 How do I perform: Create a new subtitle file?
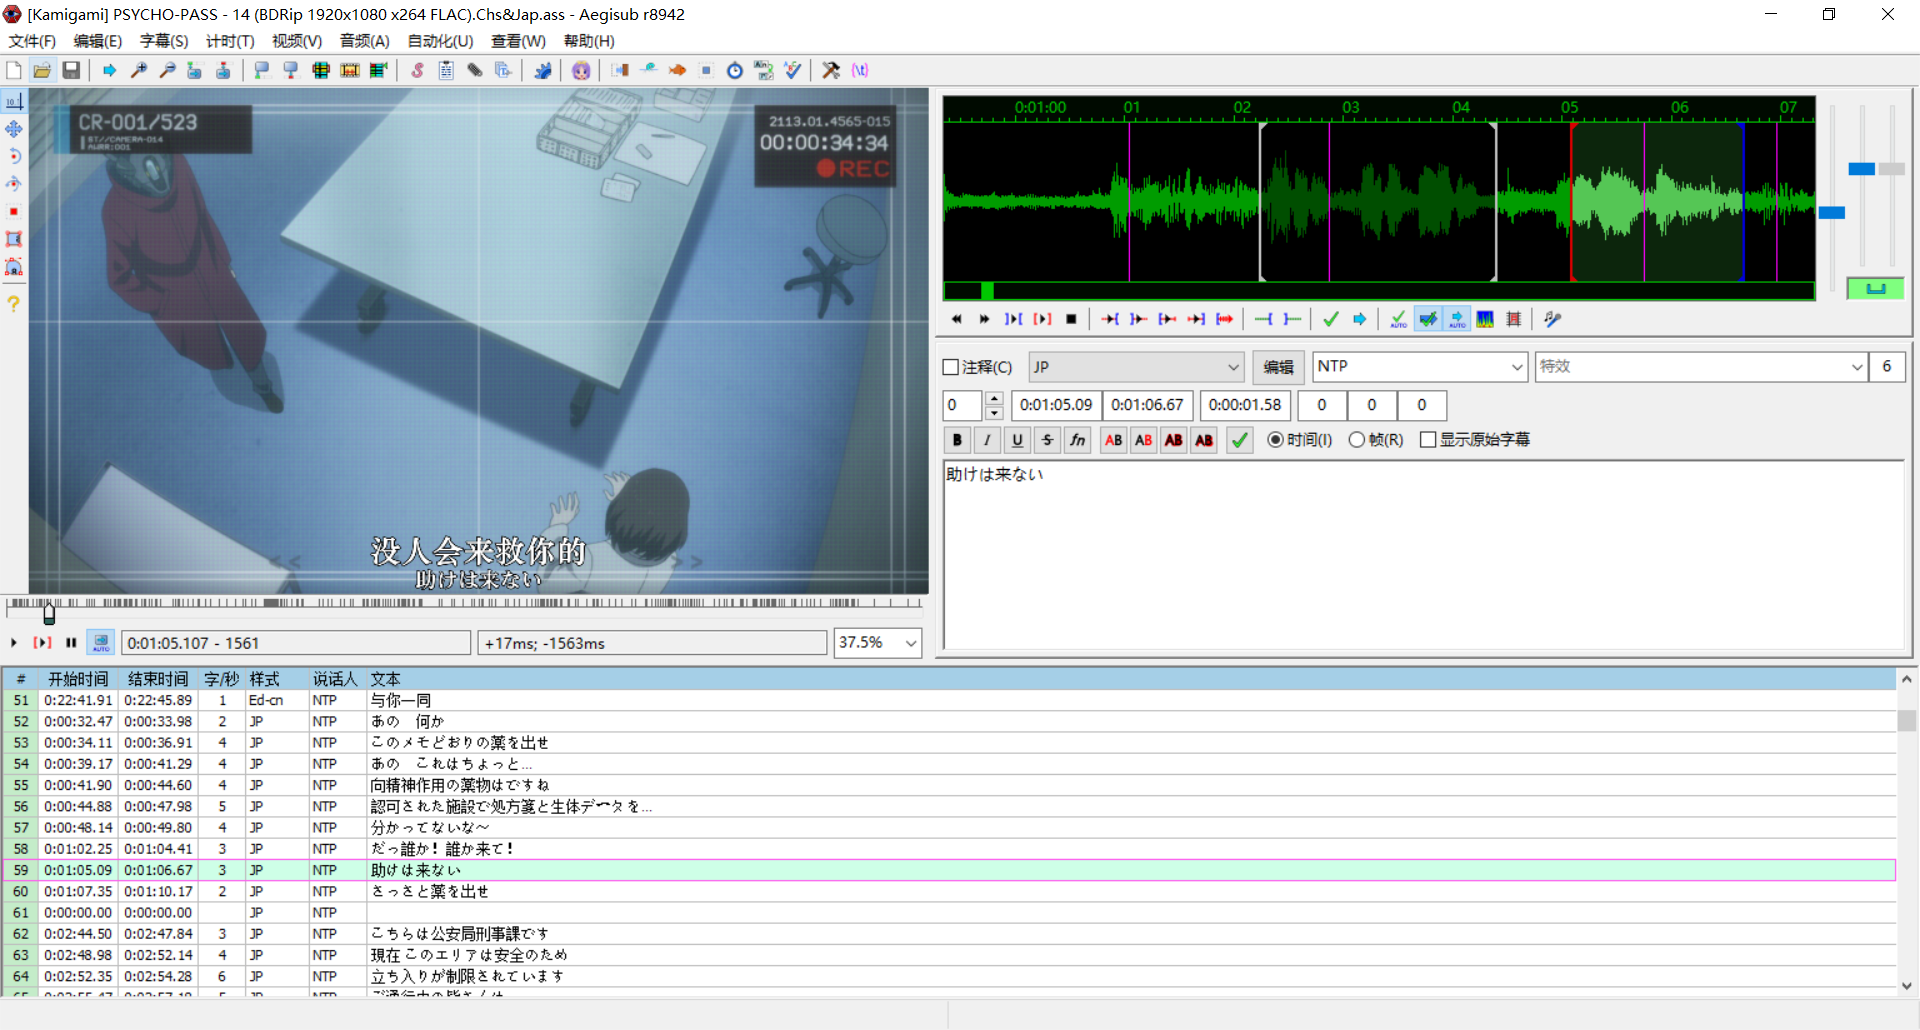click(14, 70)
